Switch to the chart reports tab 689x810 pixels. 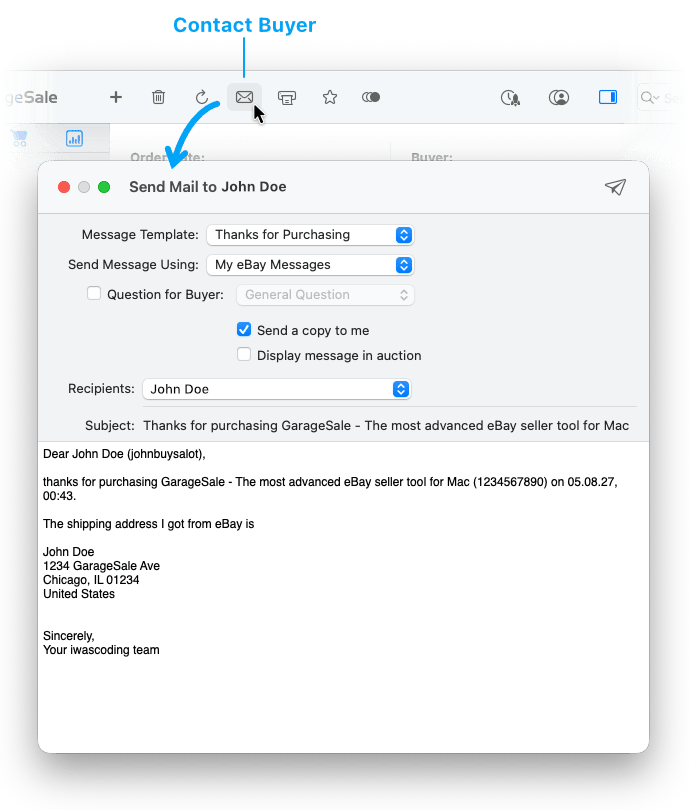74,138
